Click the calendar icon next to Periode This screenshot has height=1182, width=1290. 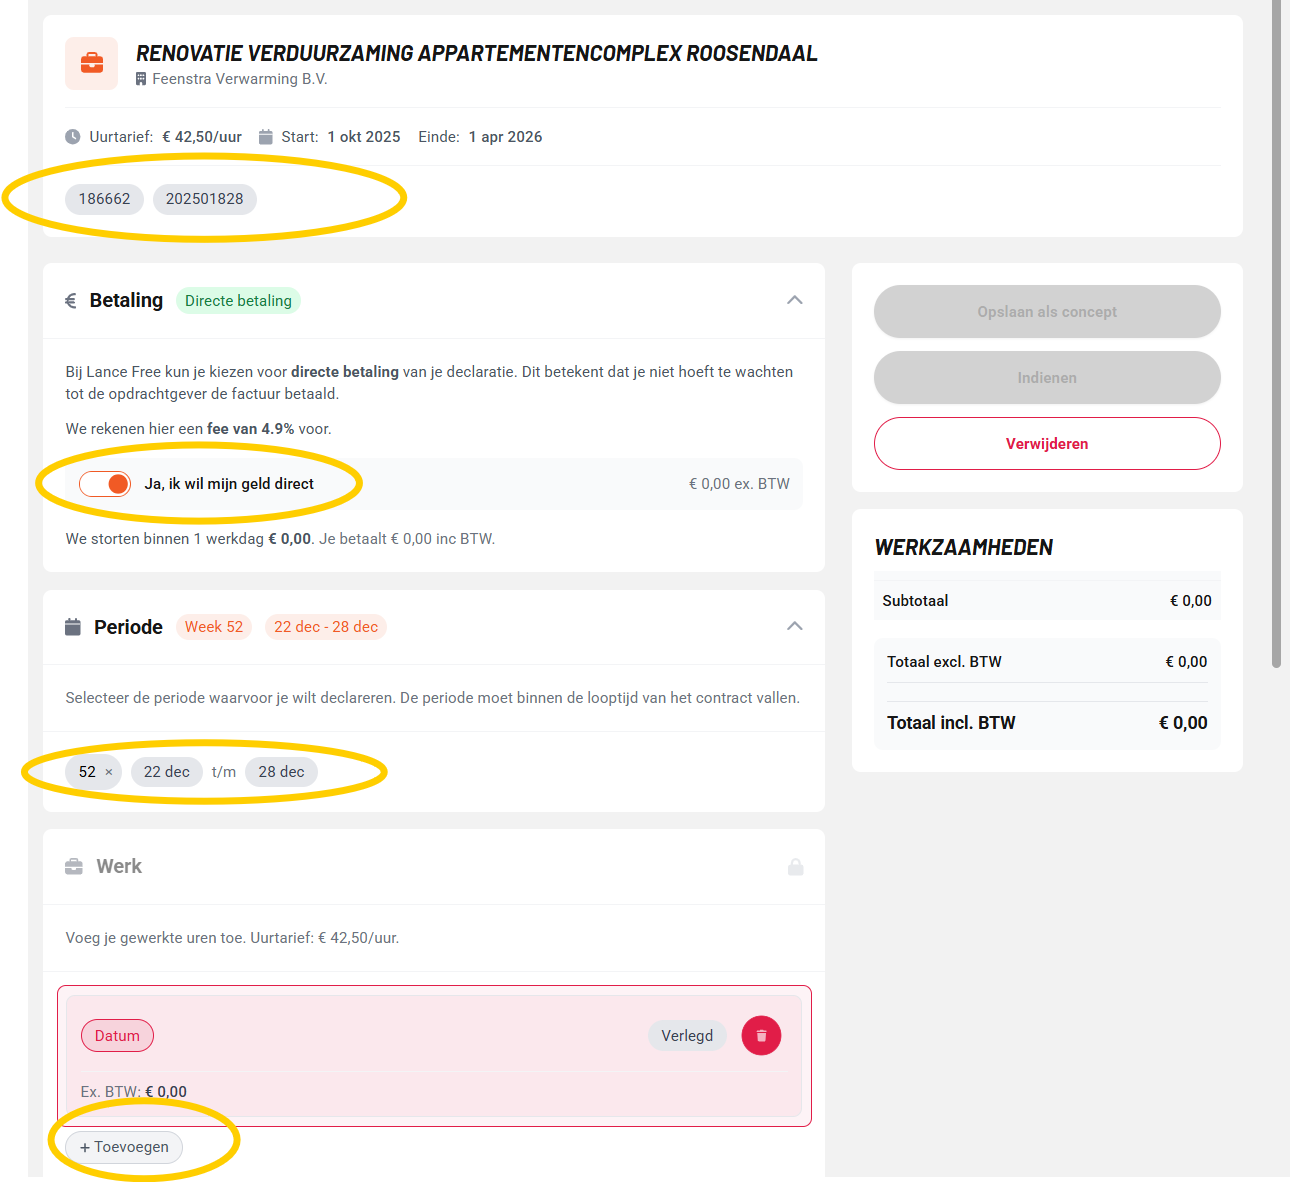pos(73,627)
